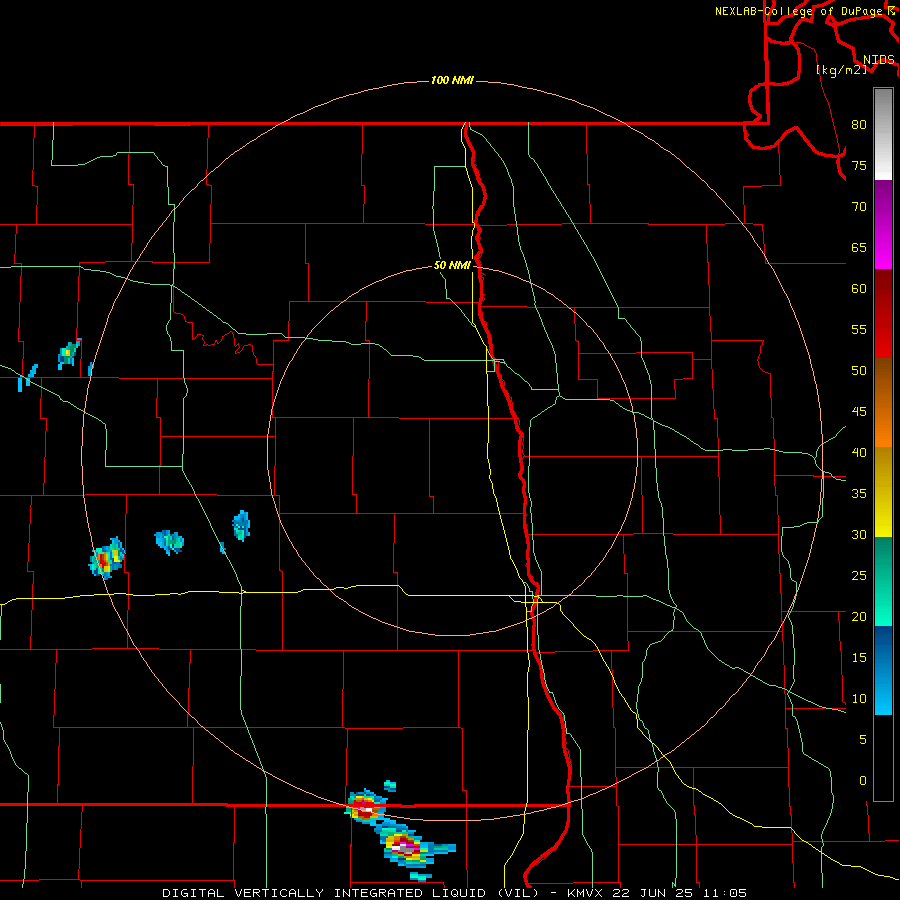The width and height of the screenshot is (900, 900).
Task: Click the black bottom segment of color bar
Action: click(x=883, y=758)
